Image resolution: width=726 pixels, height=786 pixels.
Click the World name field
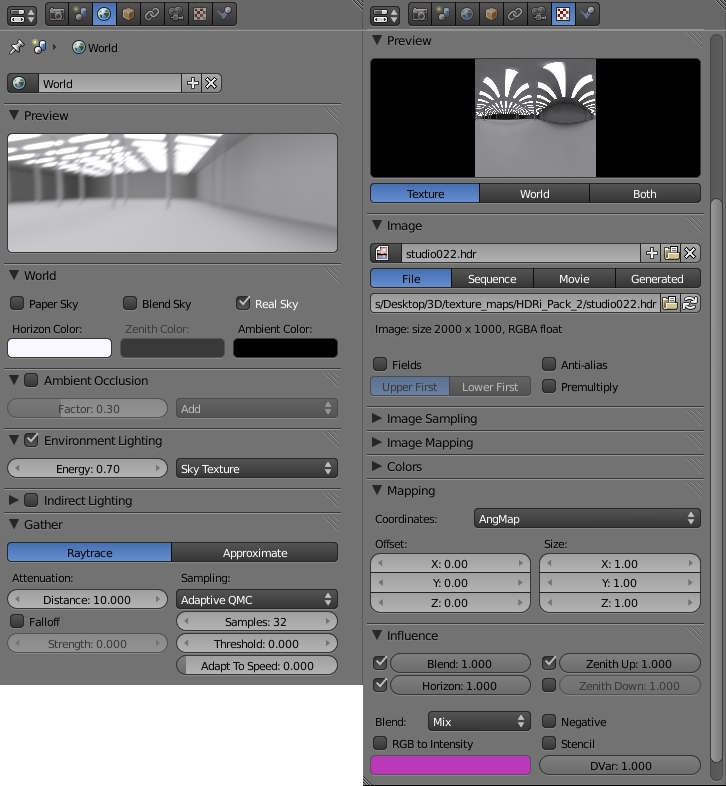[110, 83]
